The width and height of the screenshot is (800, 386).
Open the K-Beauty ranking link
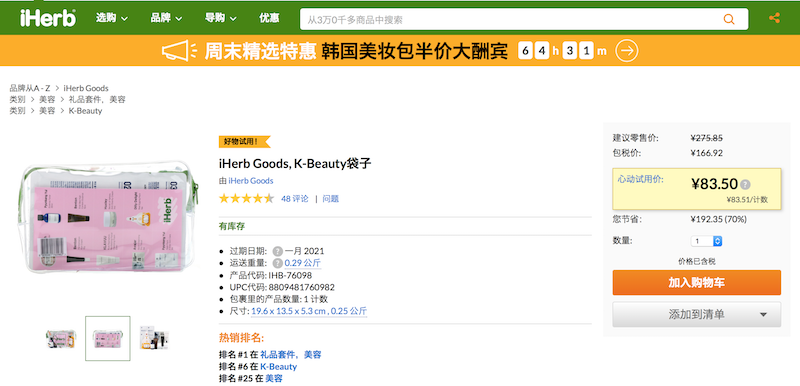point(279,367)
